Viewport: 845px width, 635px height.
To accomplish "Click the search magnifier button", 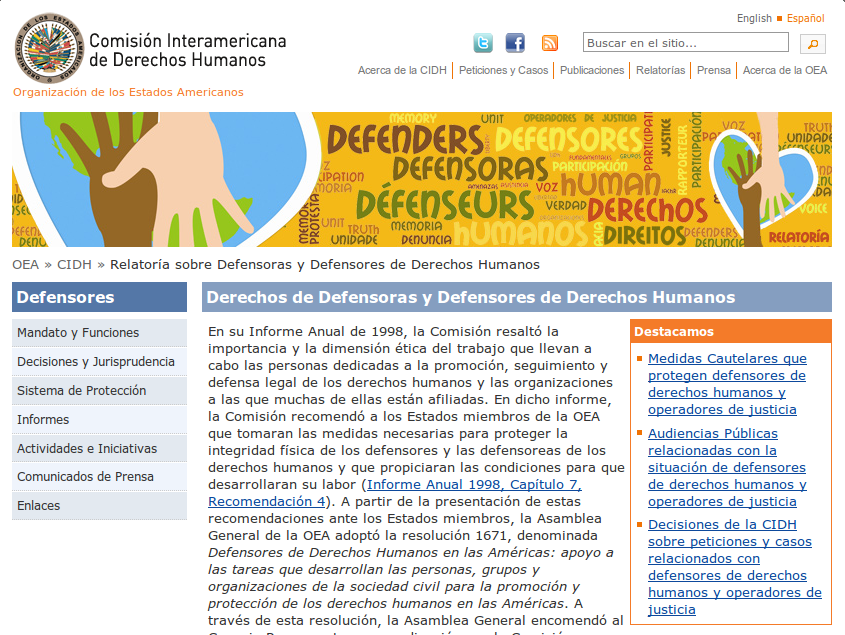I will 813,44.
